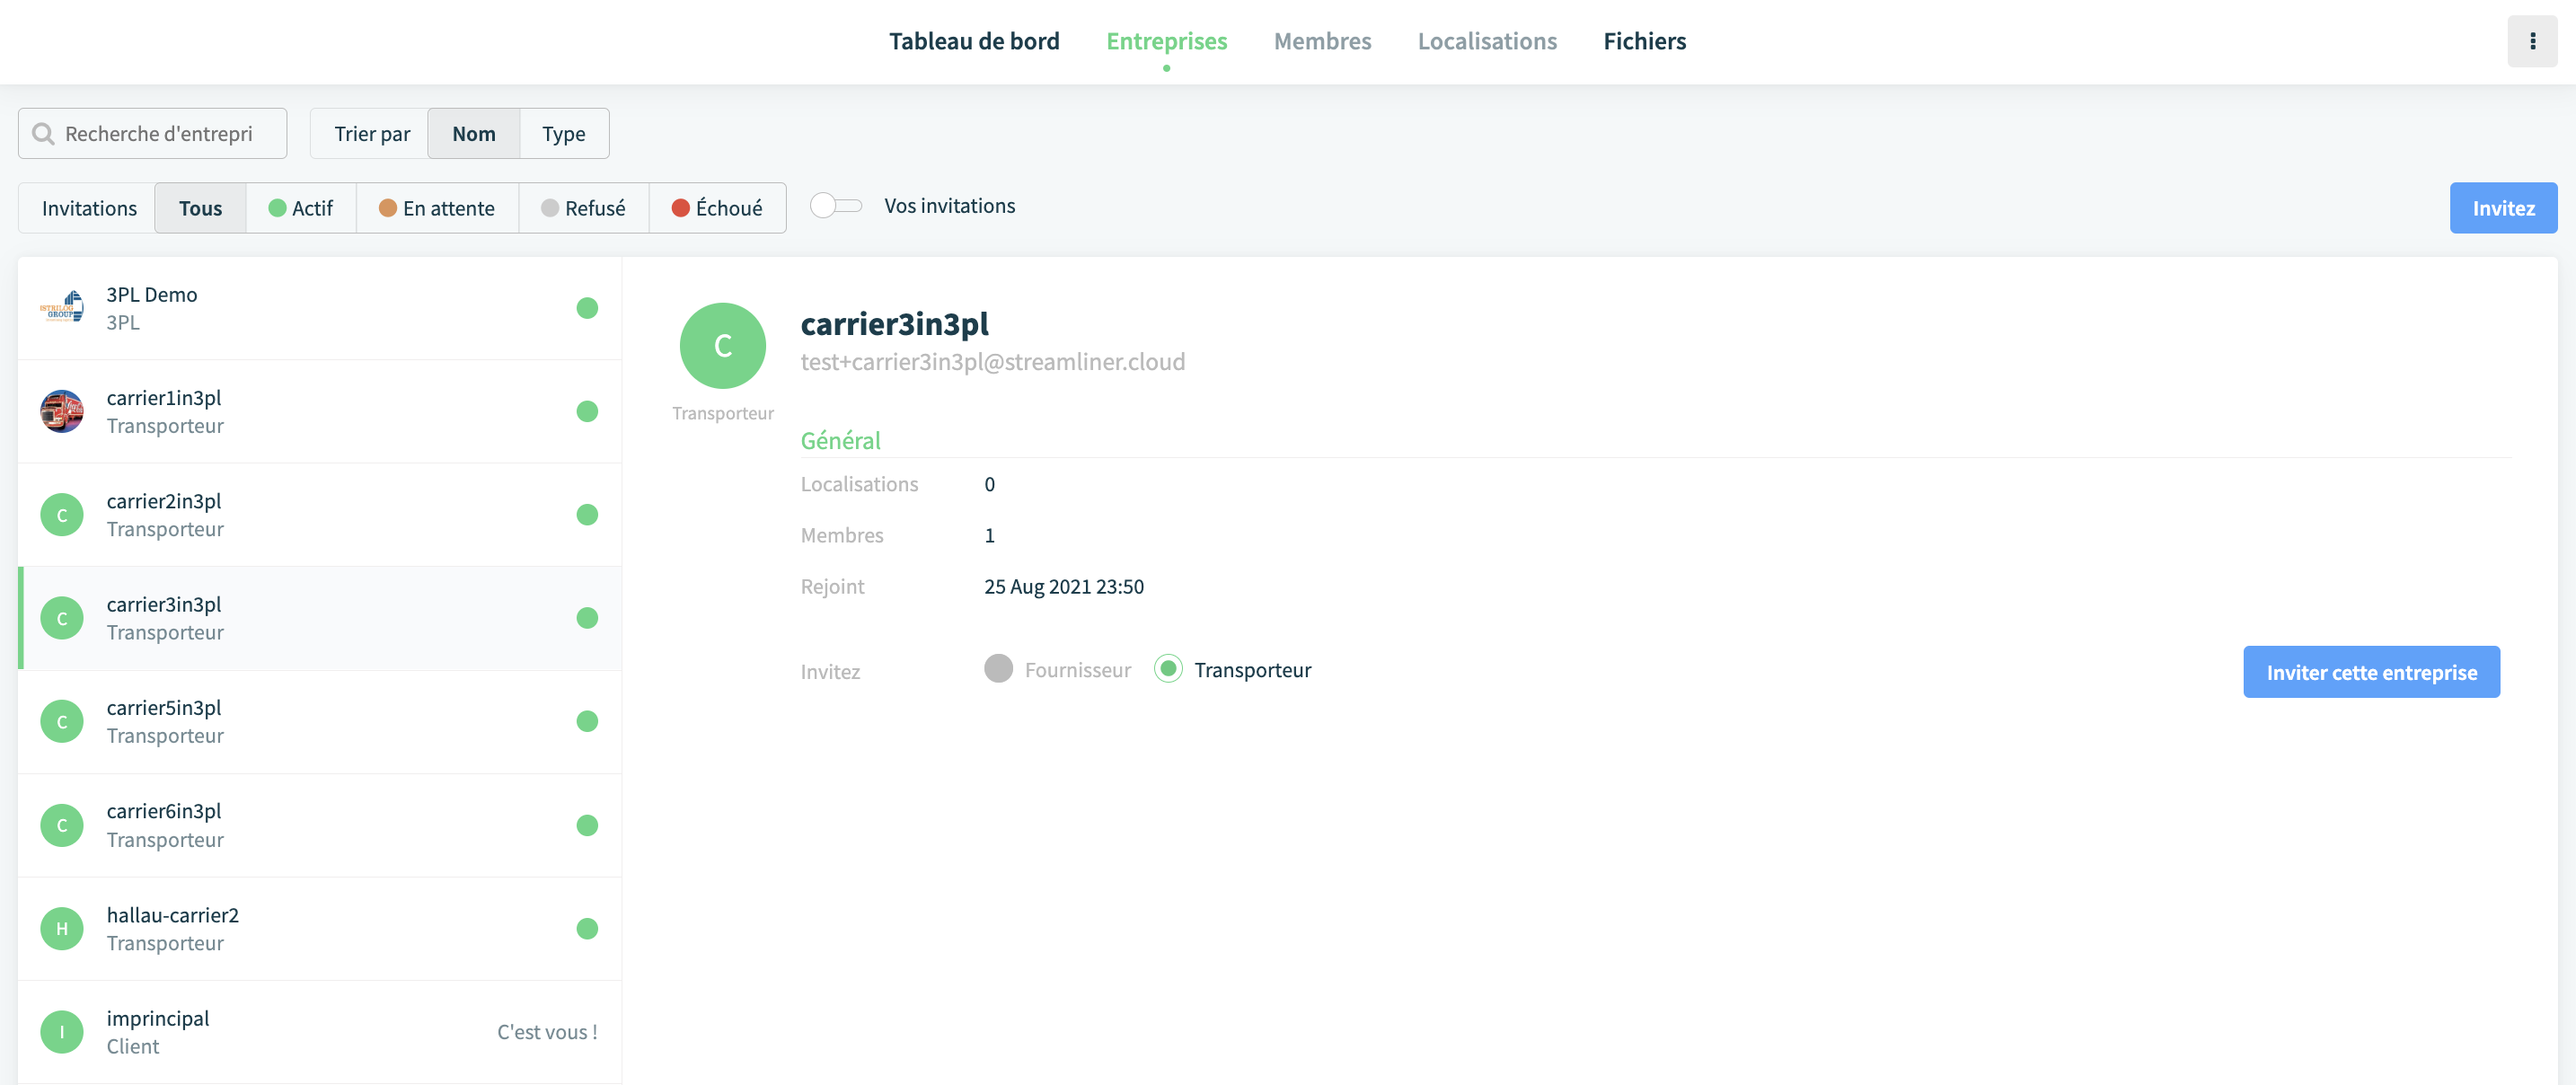Image resolution: width=2576 pixels, height=1085 pixels.
Task: Go to the Membres tab
Action: pos(1322,41)
